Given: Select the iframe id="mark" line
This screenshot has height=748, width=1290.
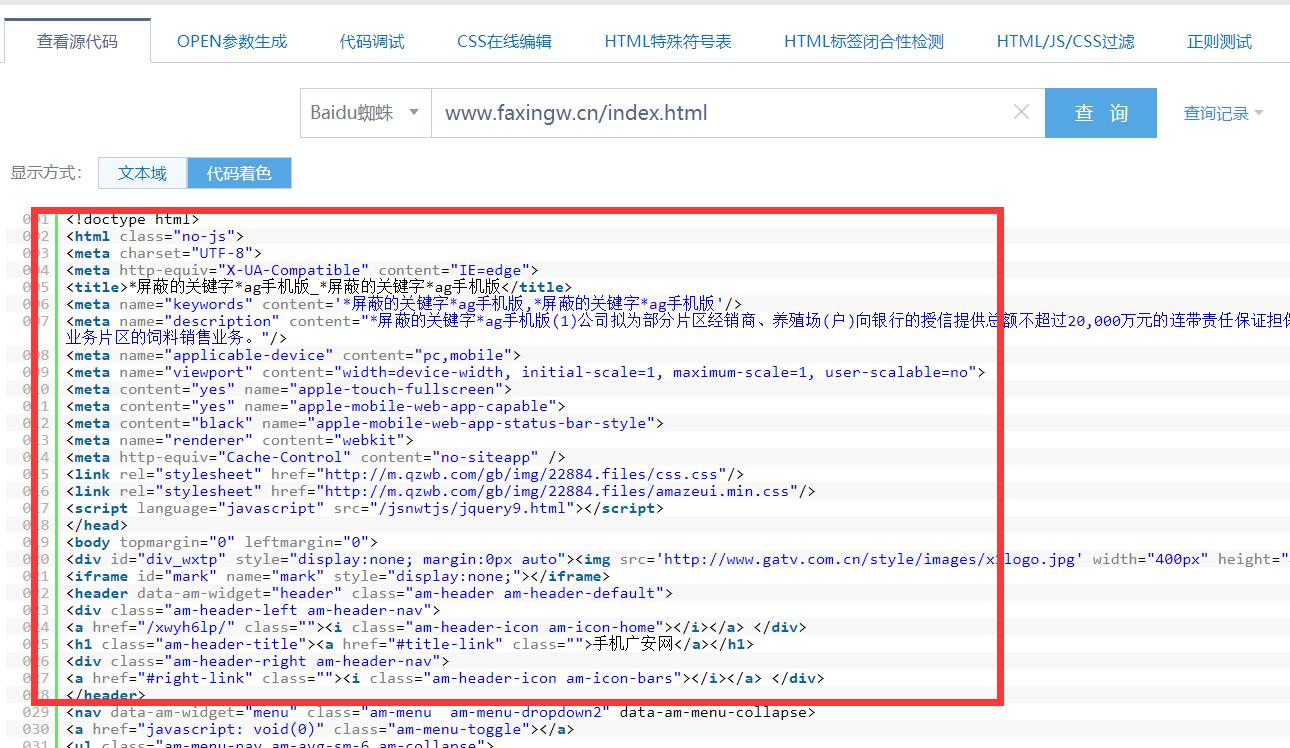Looking at the screenshot, I should coord(338,576).
